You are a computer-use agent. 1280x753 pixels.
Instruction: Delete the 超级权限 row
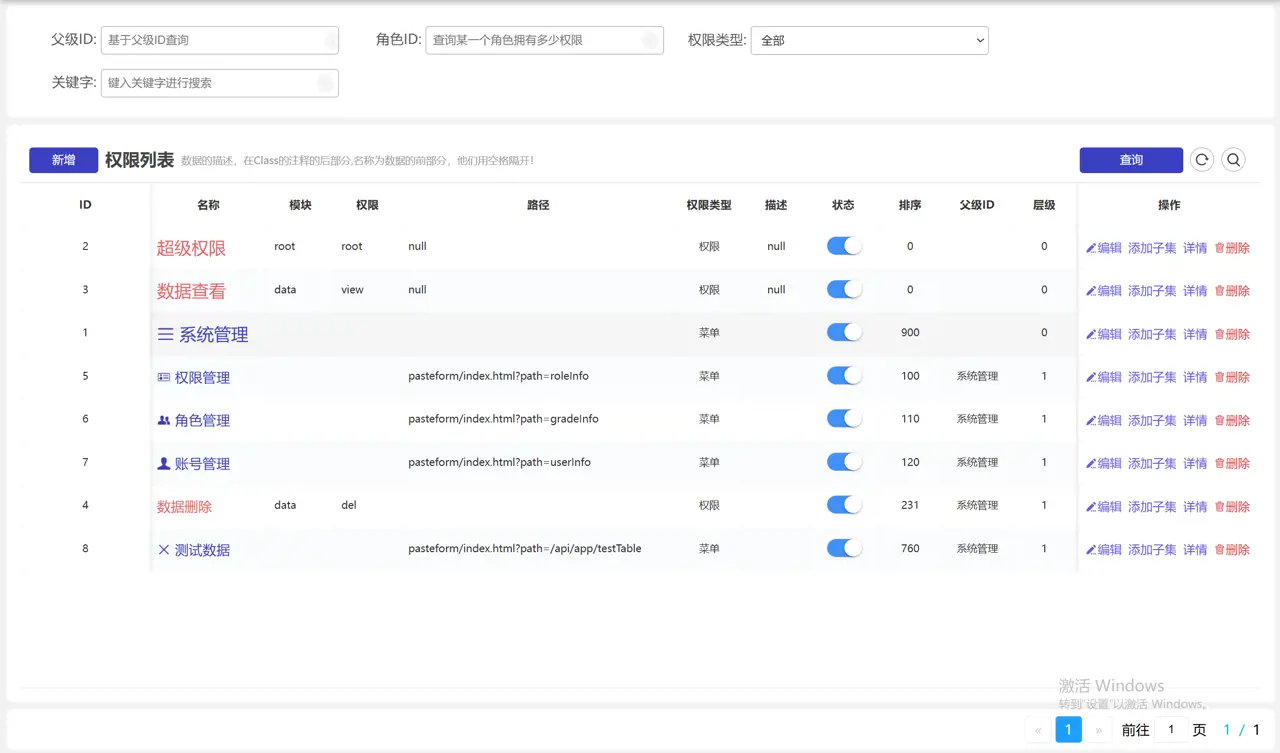1232,248
